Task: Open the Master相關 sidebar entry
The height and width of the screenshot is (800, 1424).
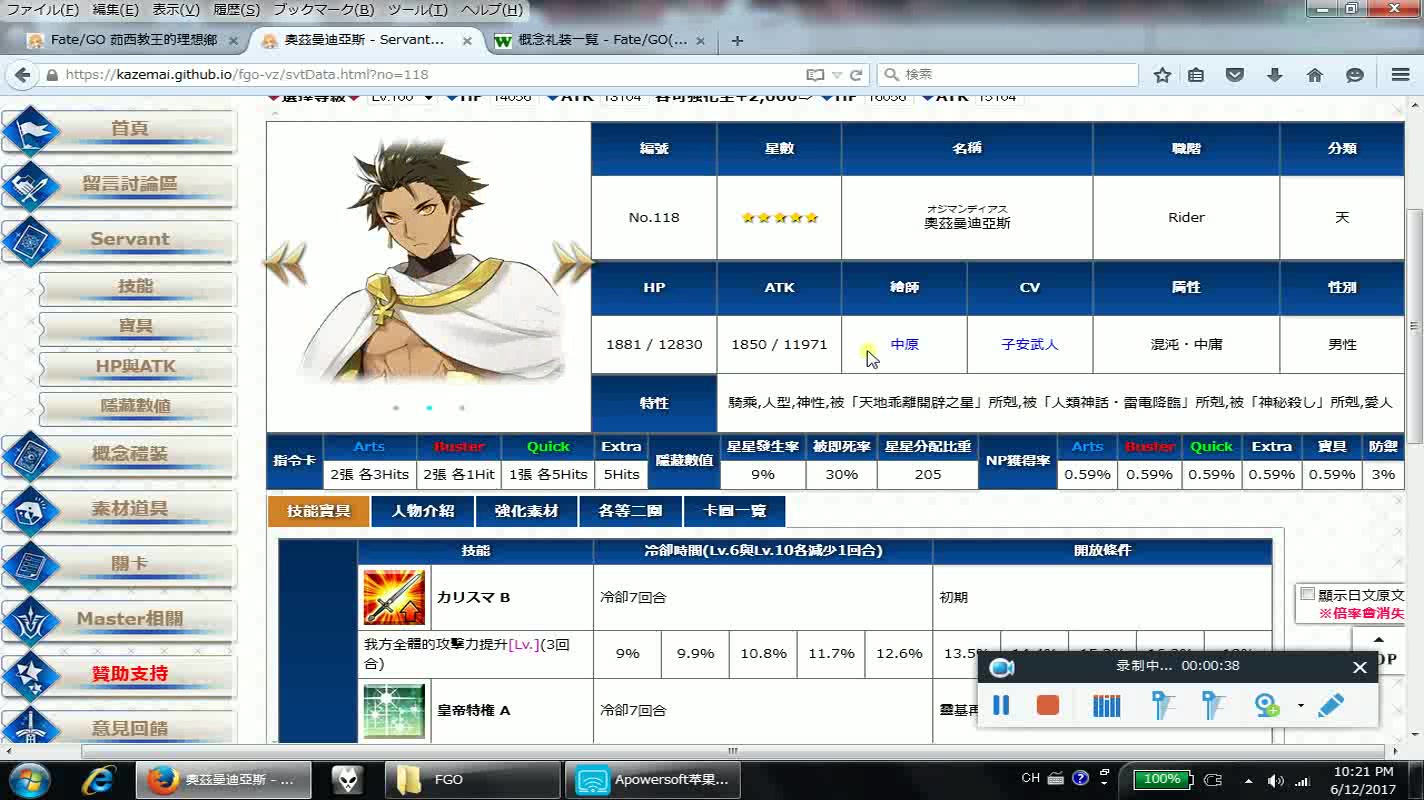Action: (x=119, y=619)
